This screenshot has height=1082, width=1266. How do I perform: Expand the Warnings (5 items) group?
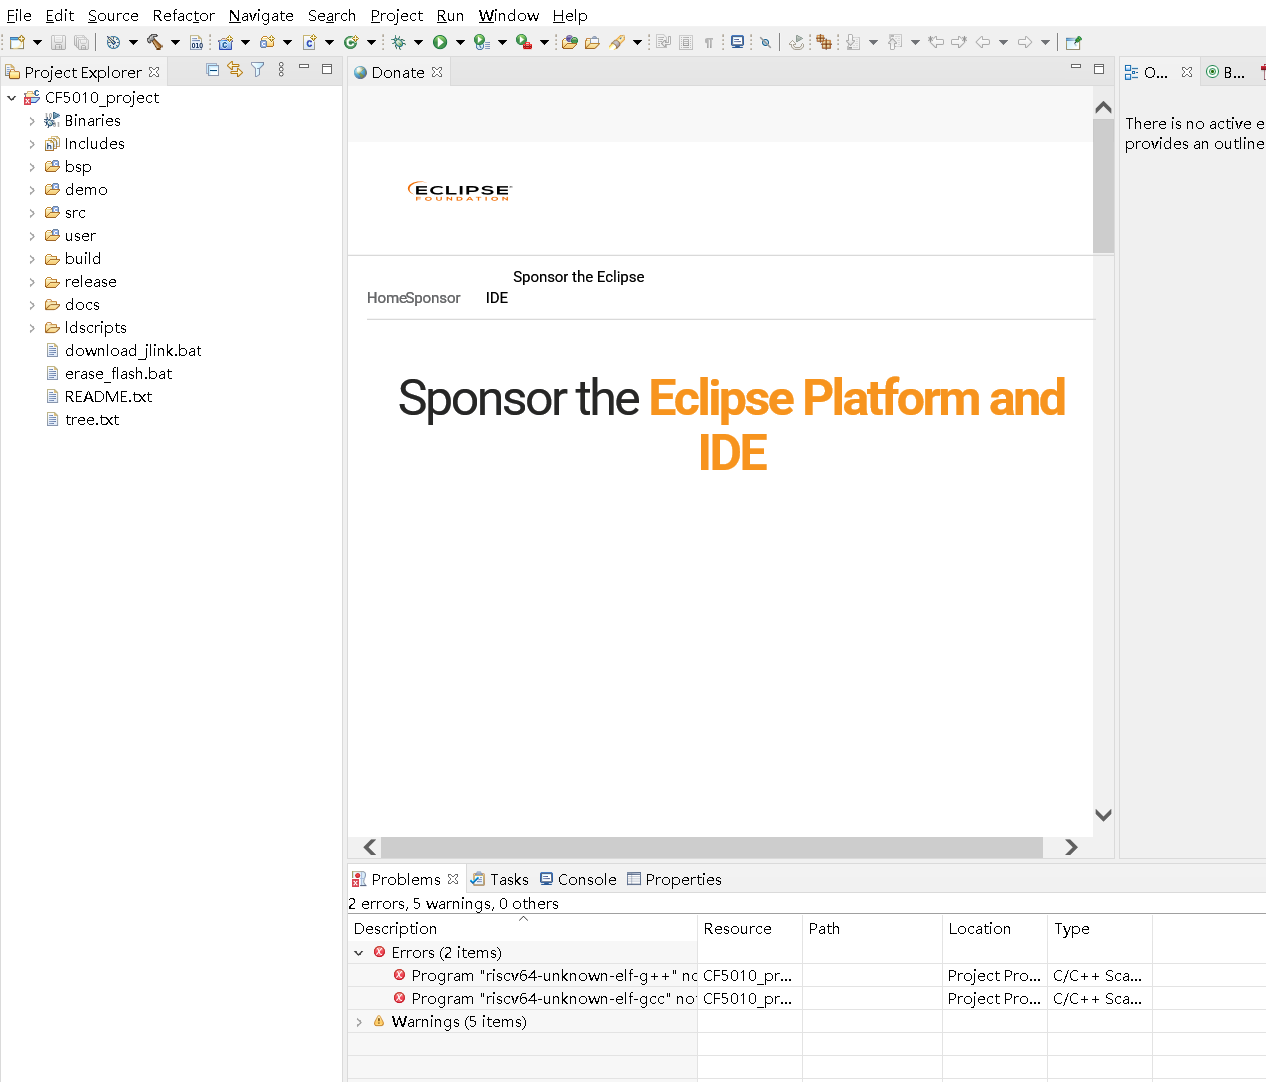click(x=359, y=1022)
